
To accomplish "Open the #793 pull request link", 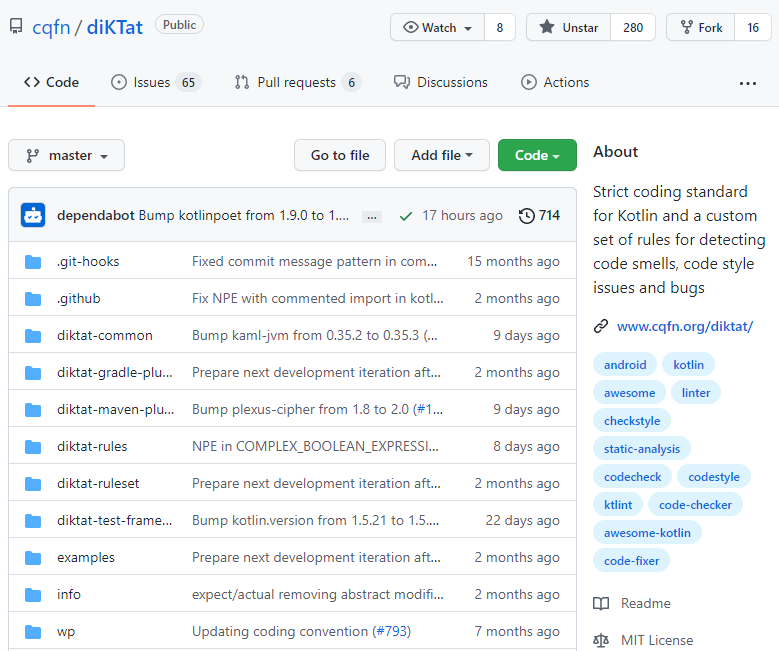I will 392,632.
